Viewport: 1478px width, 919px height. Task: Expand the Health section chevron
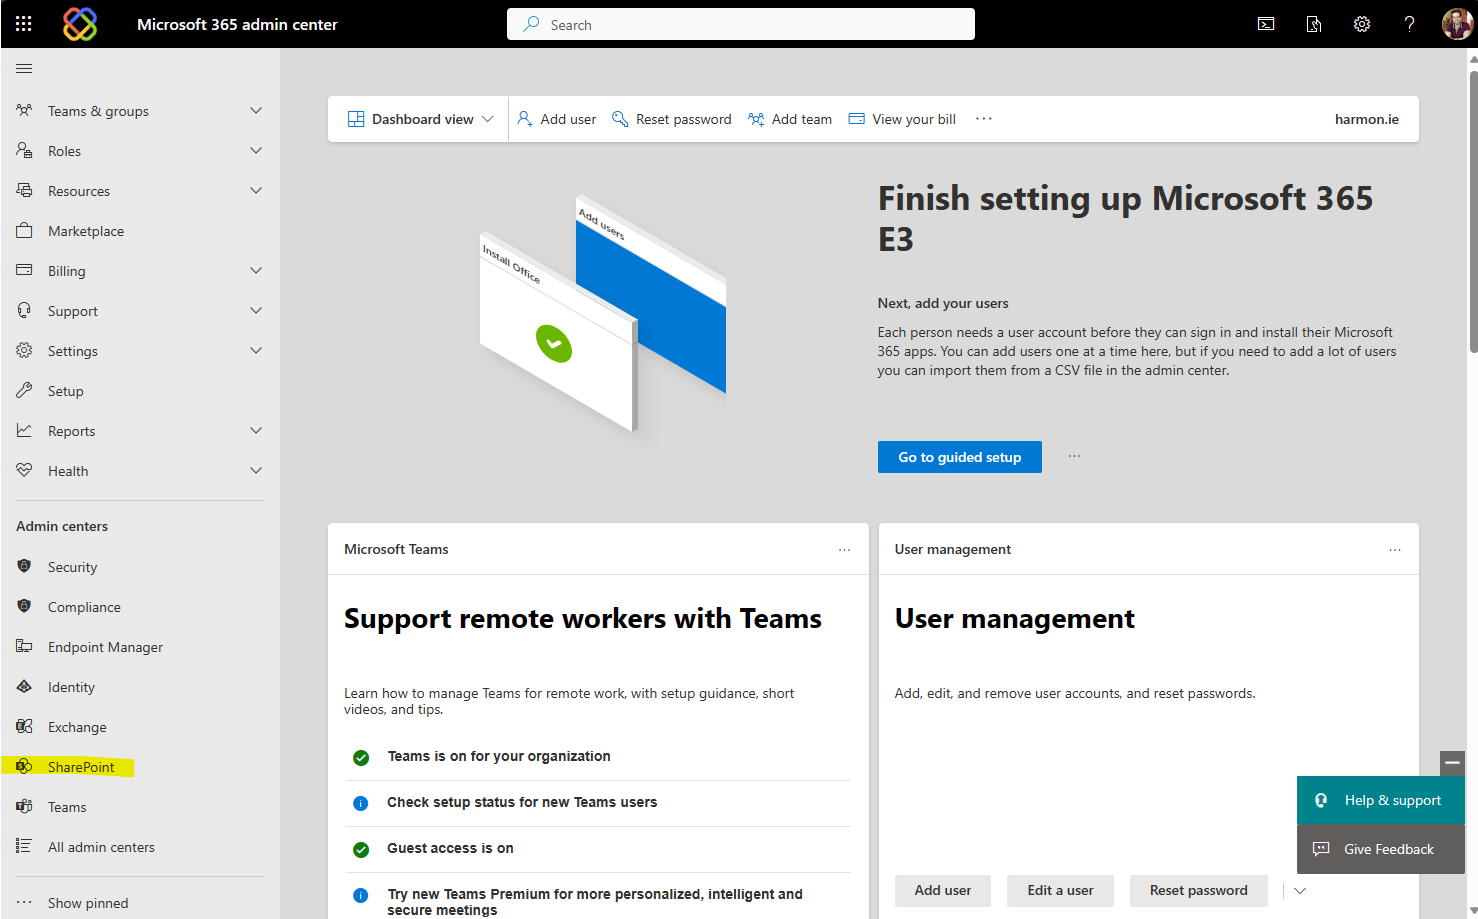(x=256, y=470)
